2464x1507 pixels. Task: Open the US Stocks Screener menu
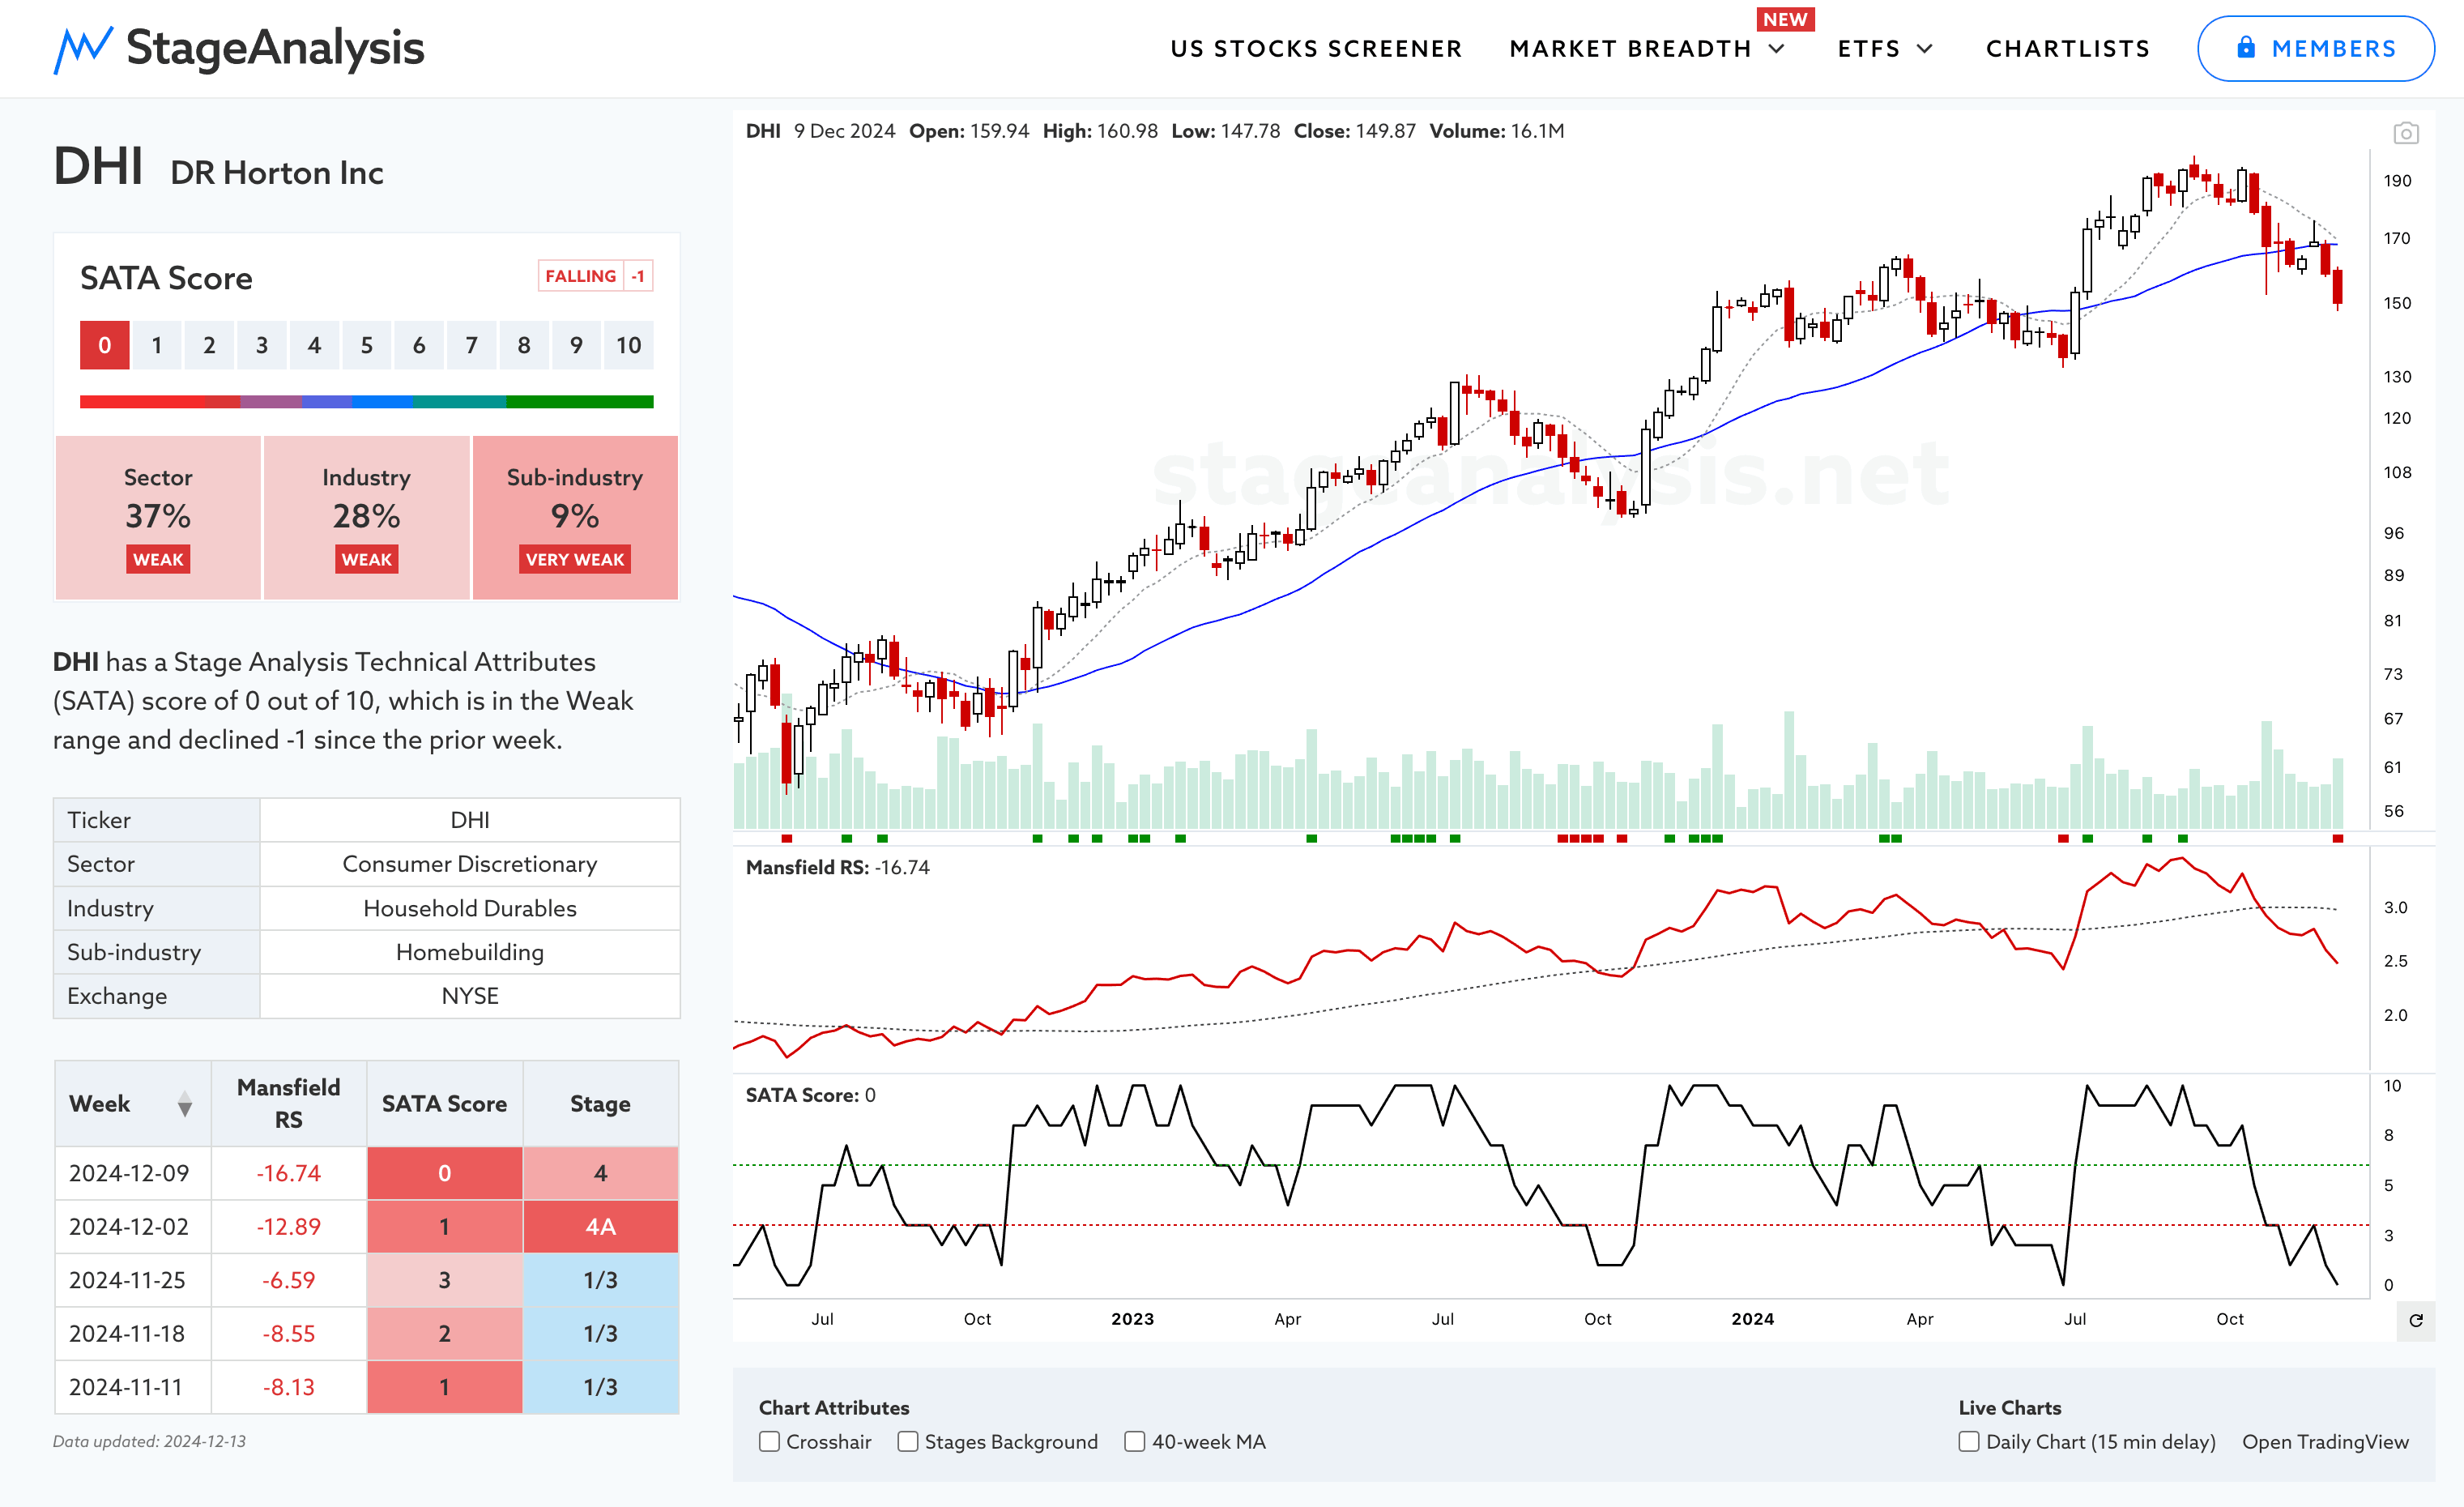tap(1316, 49)
